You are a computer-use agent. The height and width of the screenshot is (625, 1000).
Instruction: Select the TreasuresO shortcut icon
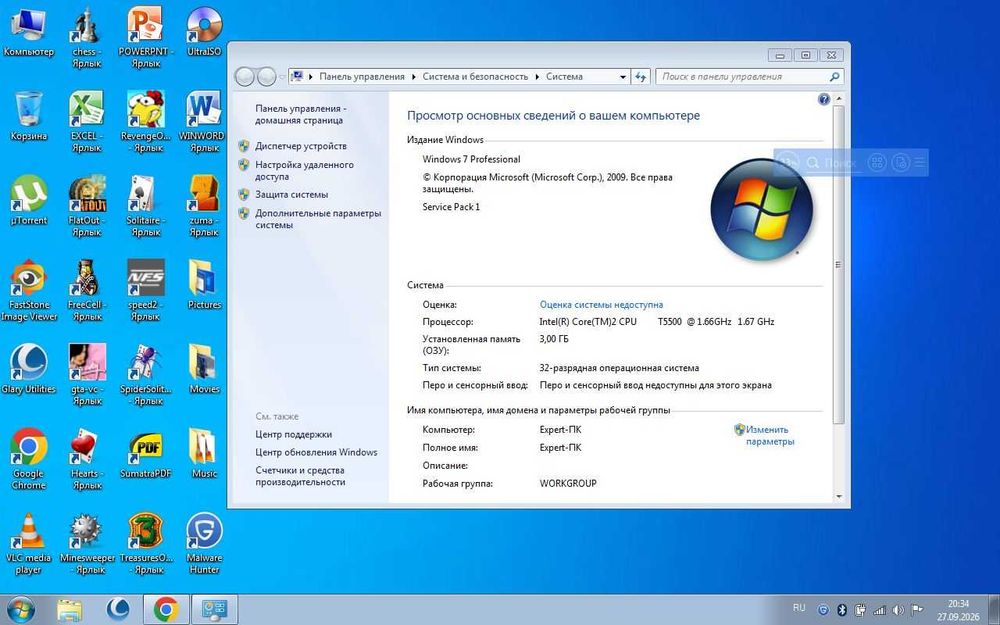(146, 531)
